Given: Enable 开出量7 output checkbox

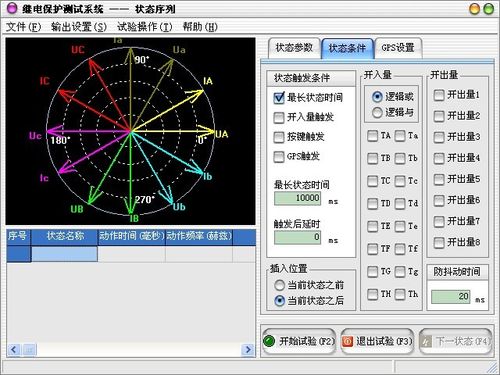Looking at the screenshot, I should (x=439, y=221).
